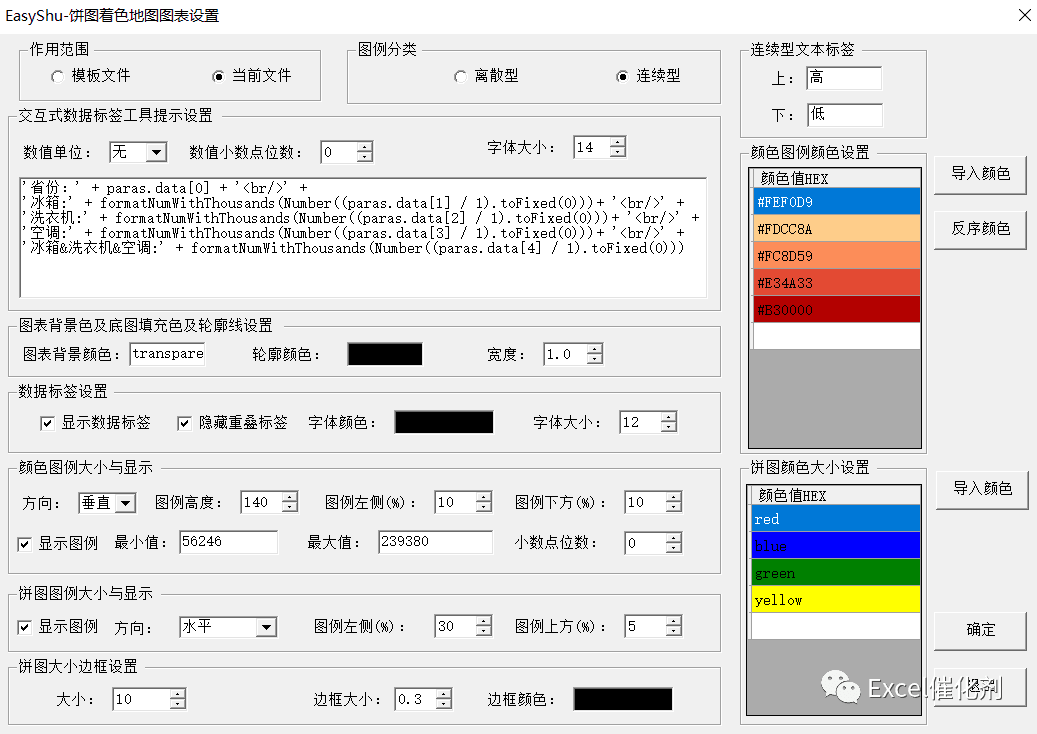Open 轮廓颜色 black color swatch
Screen dimensions: 1037x734
[x=385, y=354]
